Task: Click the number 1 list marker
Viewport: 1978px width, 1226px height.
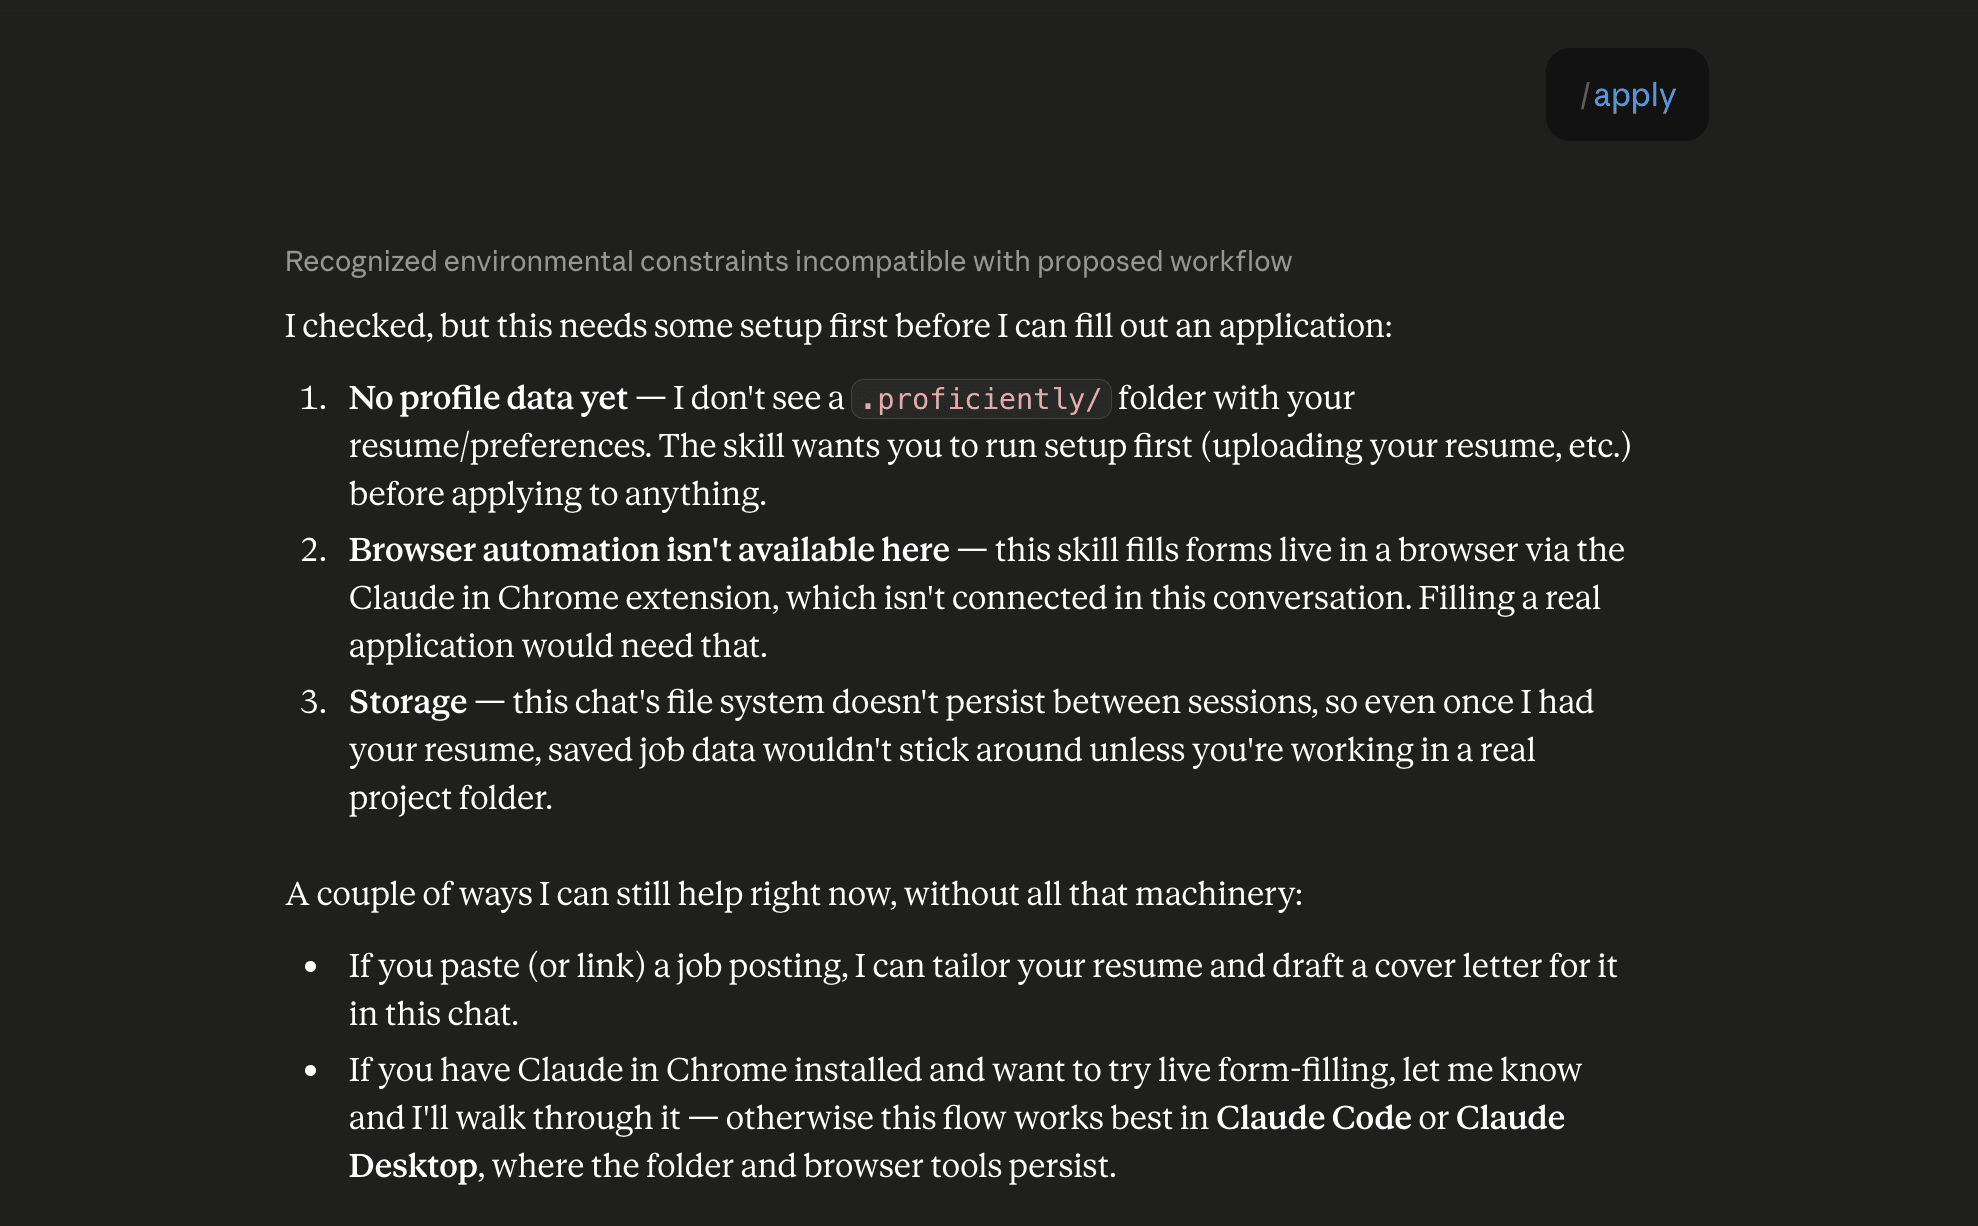Action: [313, 398]
